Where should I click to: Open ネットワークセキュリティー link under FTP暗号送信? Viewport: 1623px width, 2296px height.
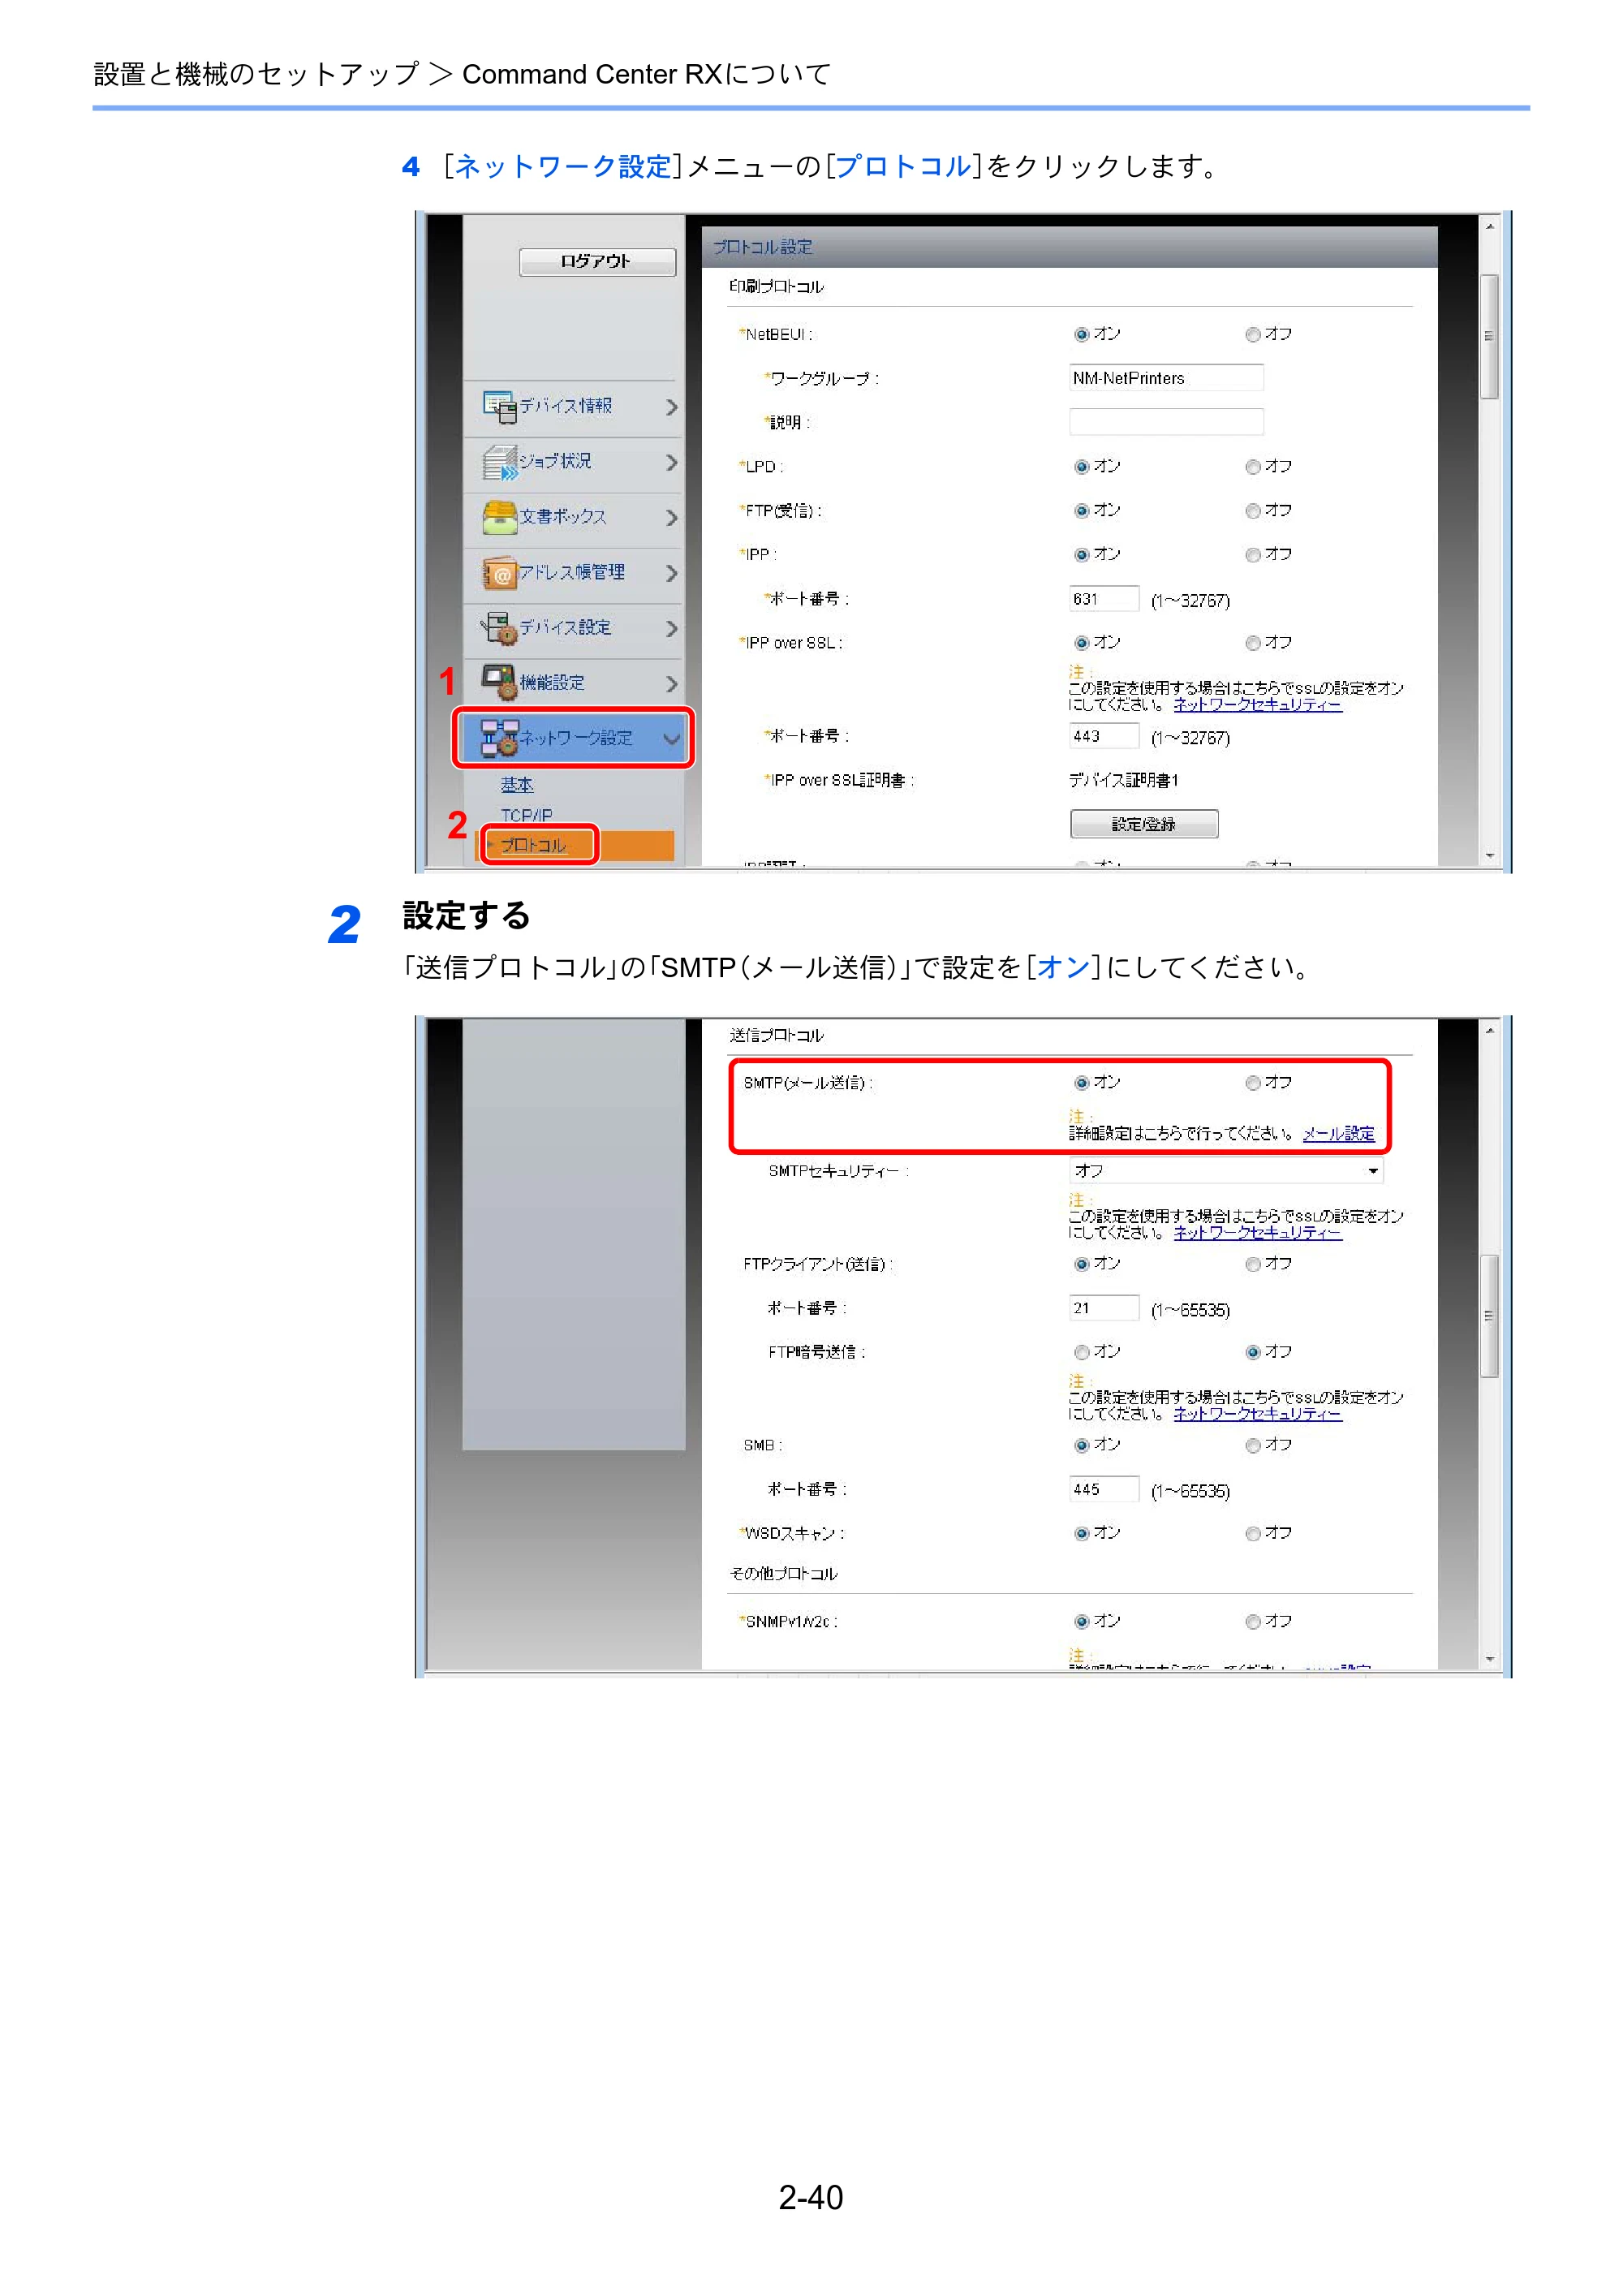(1257, 1413)
